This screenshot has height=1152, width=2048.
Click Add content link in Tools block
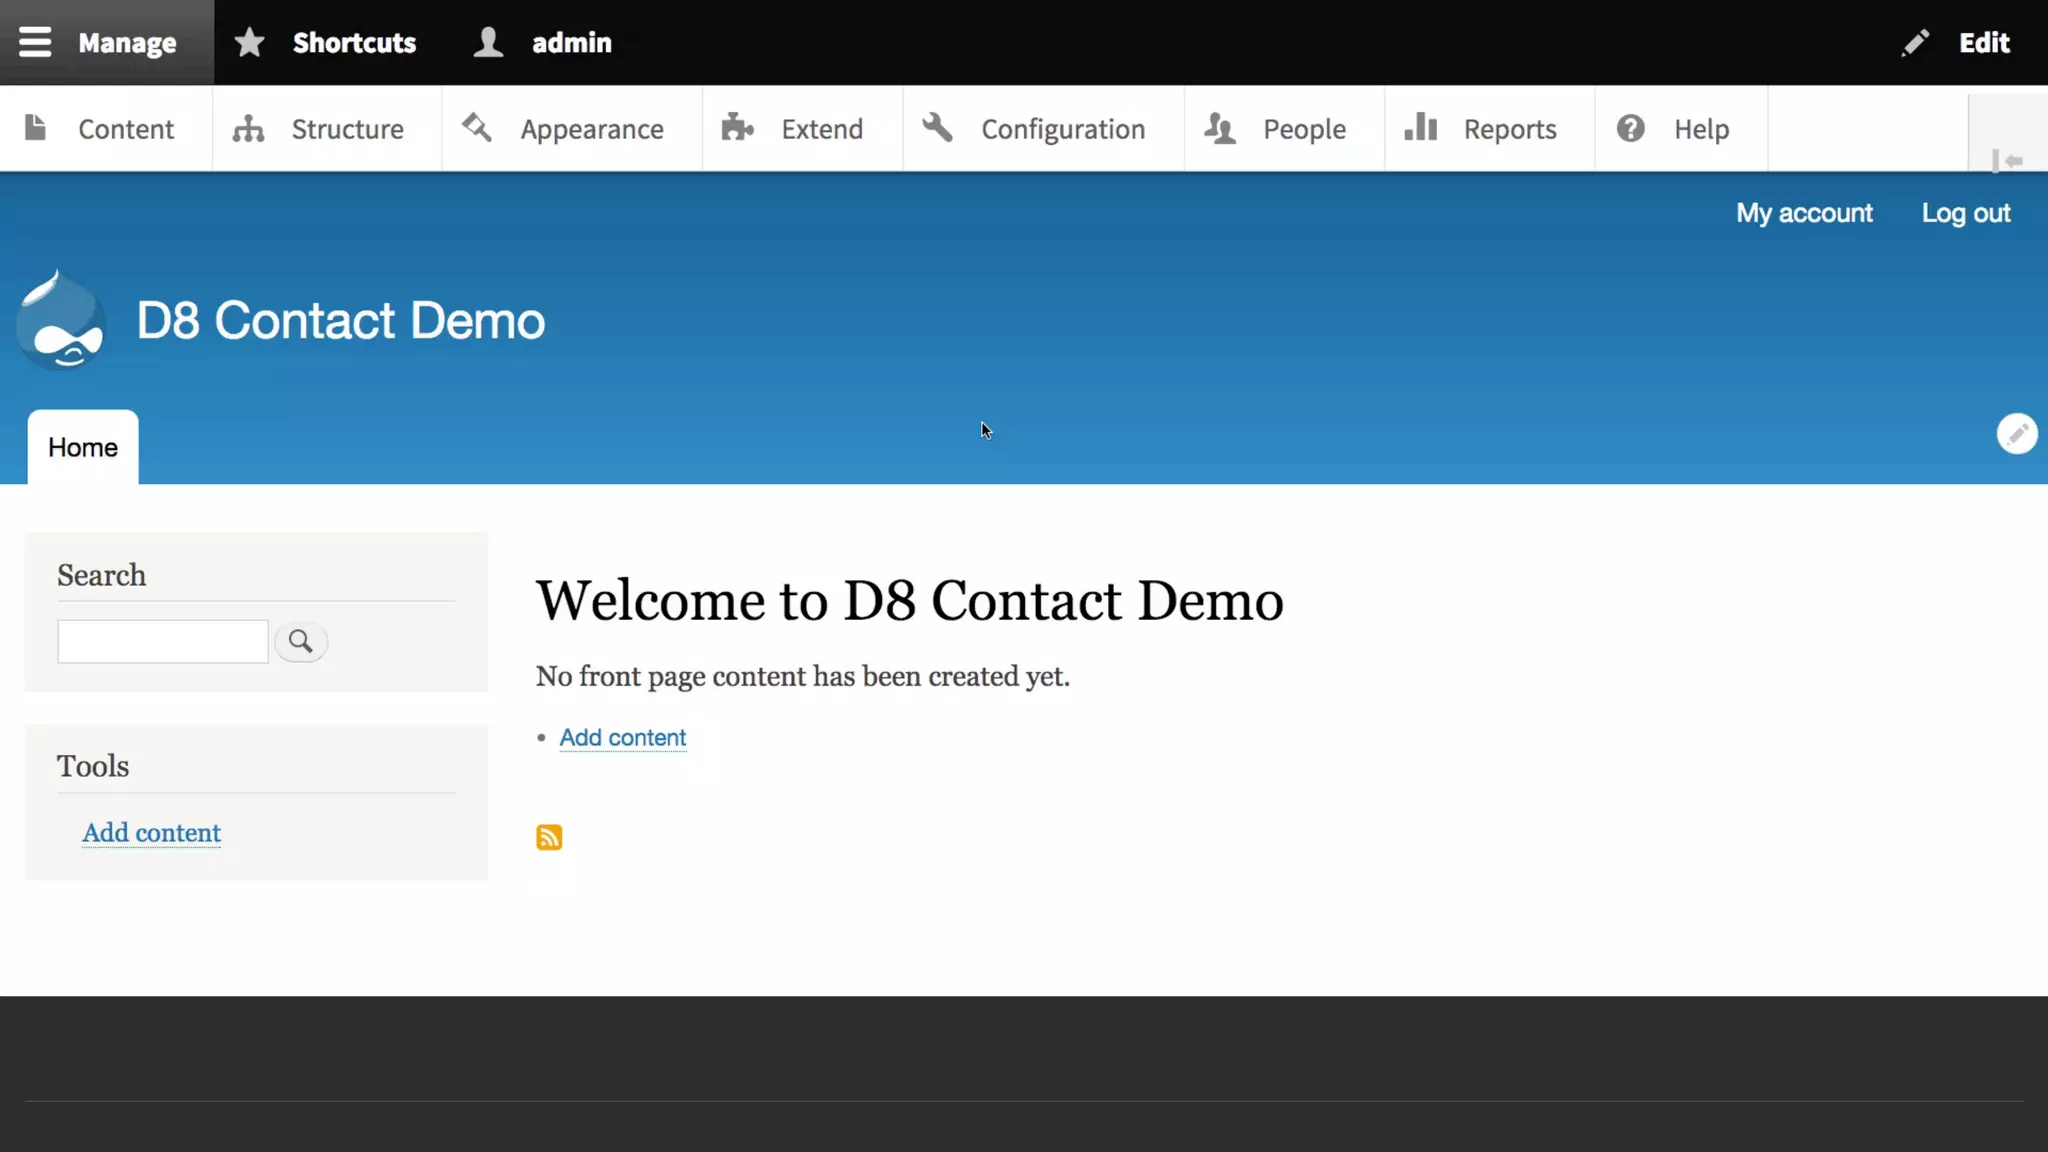(x=152, y=833)
